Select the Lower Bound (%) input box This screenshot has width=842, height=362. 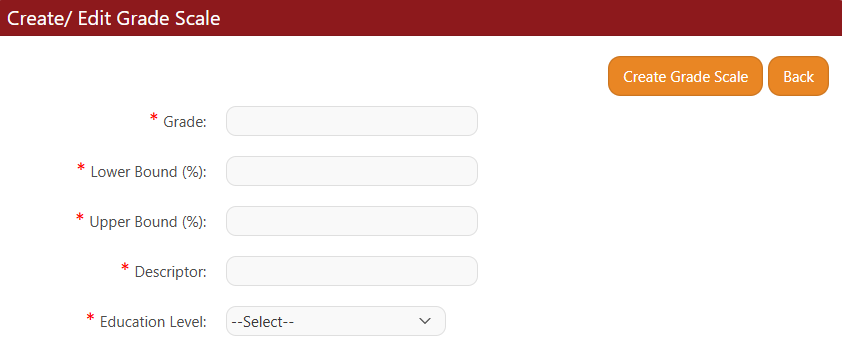point(352,171)
